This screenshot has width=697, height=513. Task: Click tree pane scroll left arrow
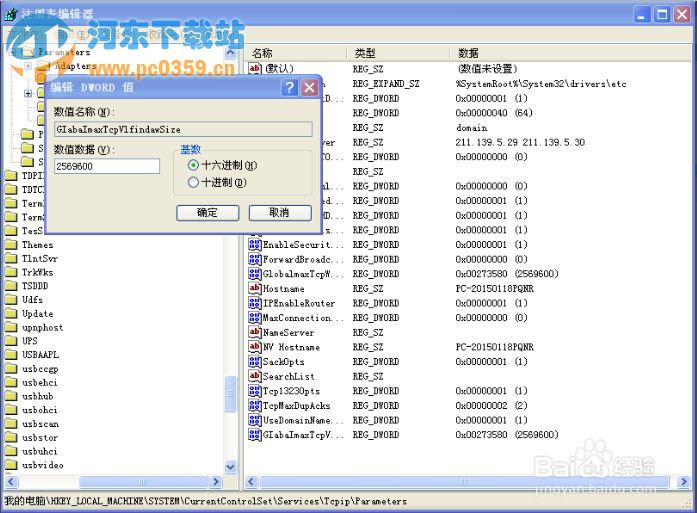coord(11,481)
